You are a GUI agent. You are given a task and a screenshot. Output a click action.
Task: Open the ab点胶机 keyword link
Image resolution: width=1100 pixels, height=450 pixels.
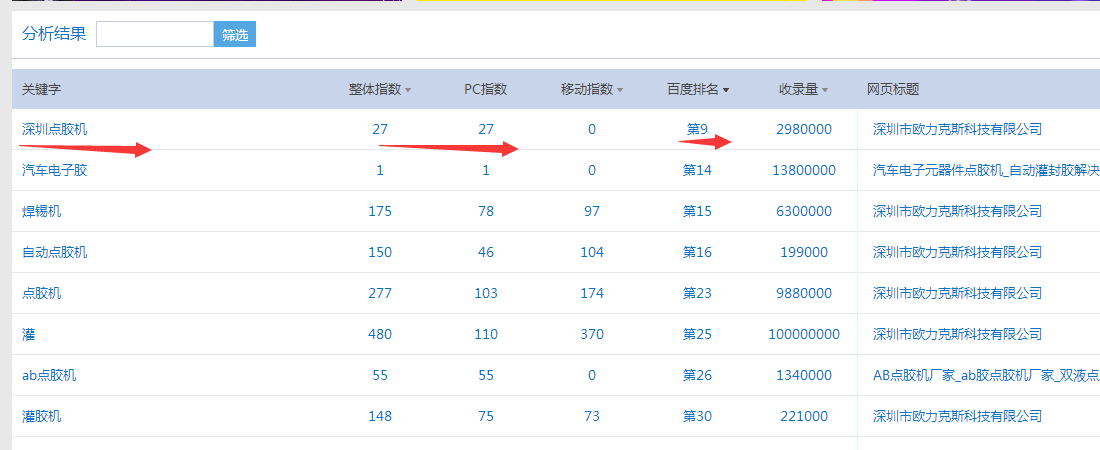click(x=49, y=375)
